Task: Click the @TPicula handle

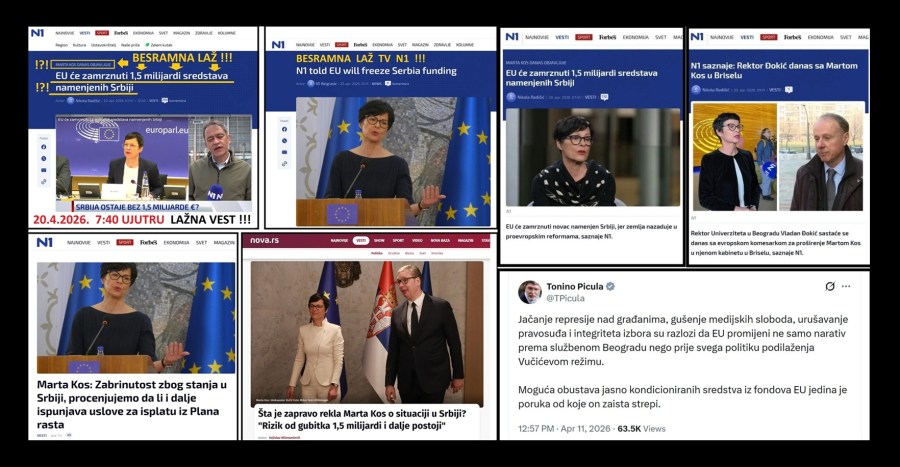Action: click(565, 298)
